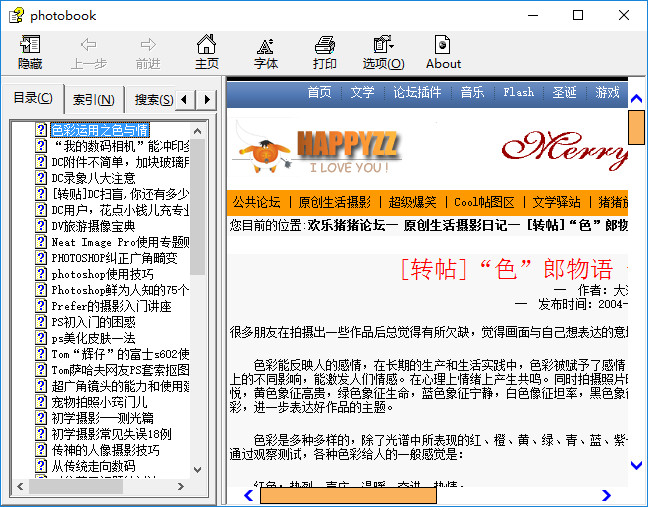Open topic Prefer的摄影入门讲座
Viewport: 648px width, 507px height.
tap(111, 306)
